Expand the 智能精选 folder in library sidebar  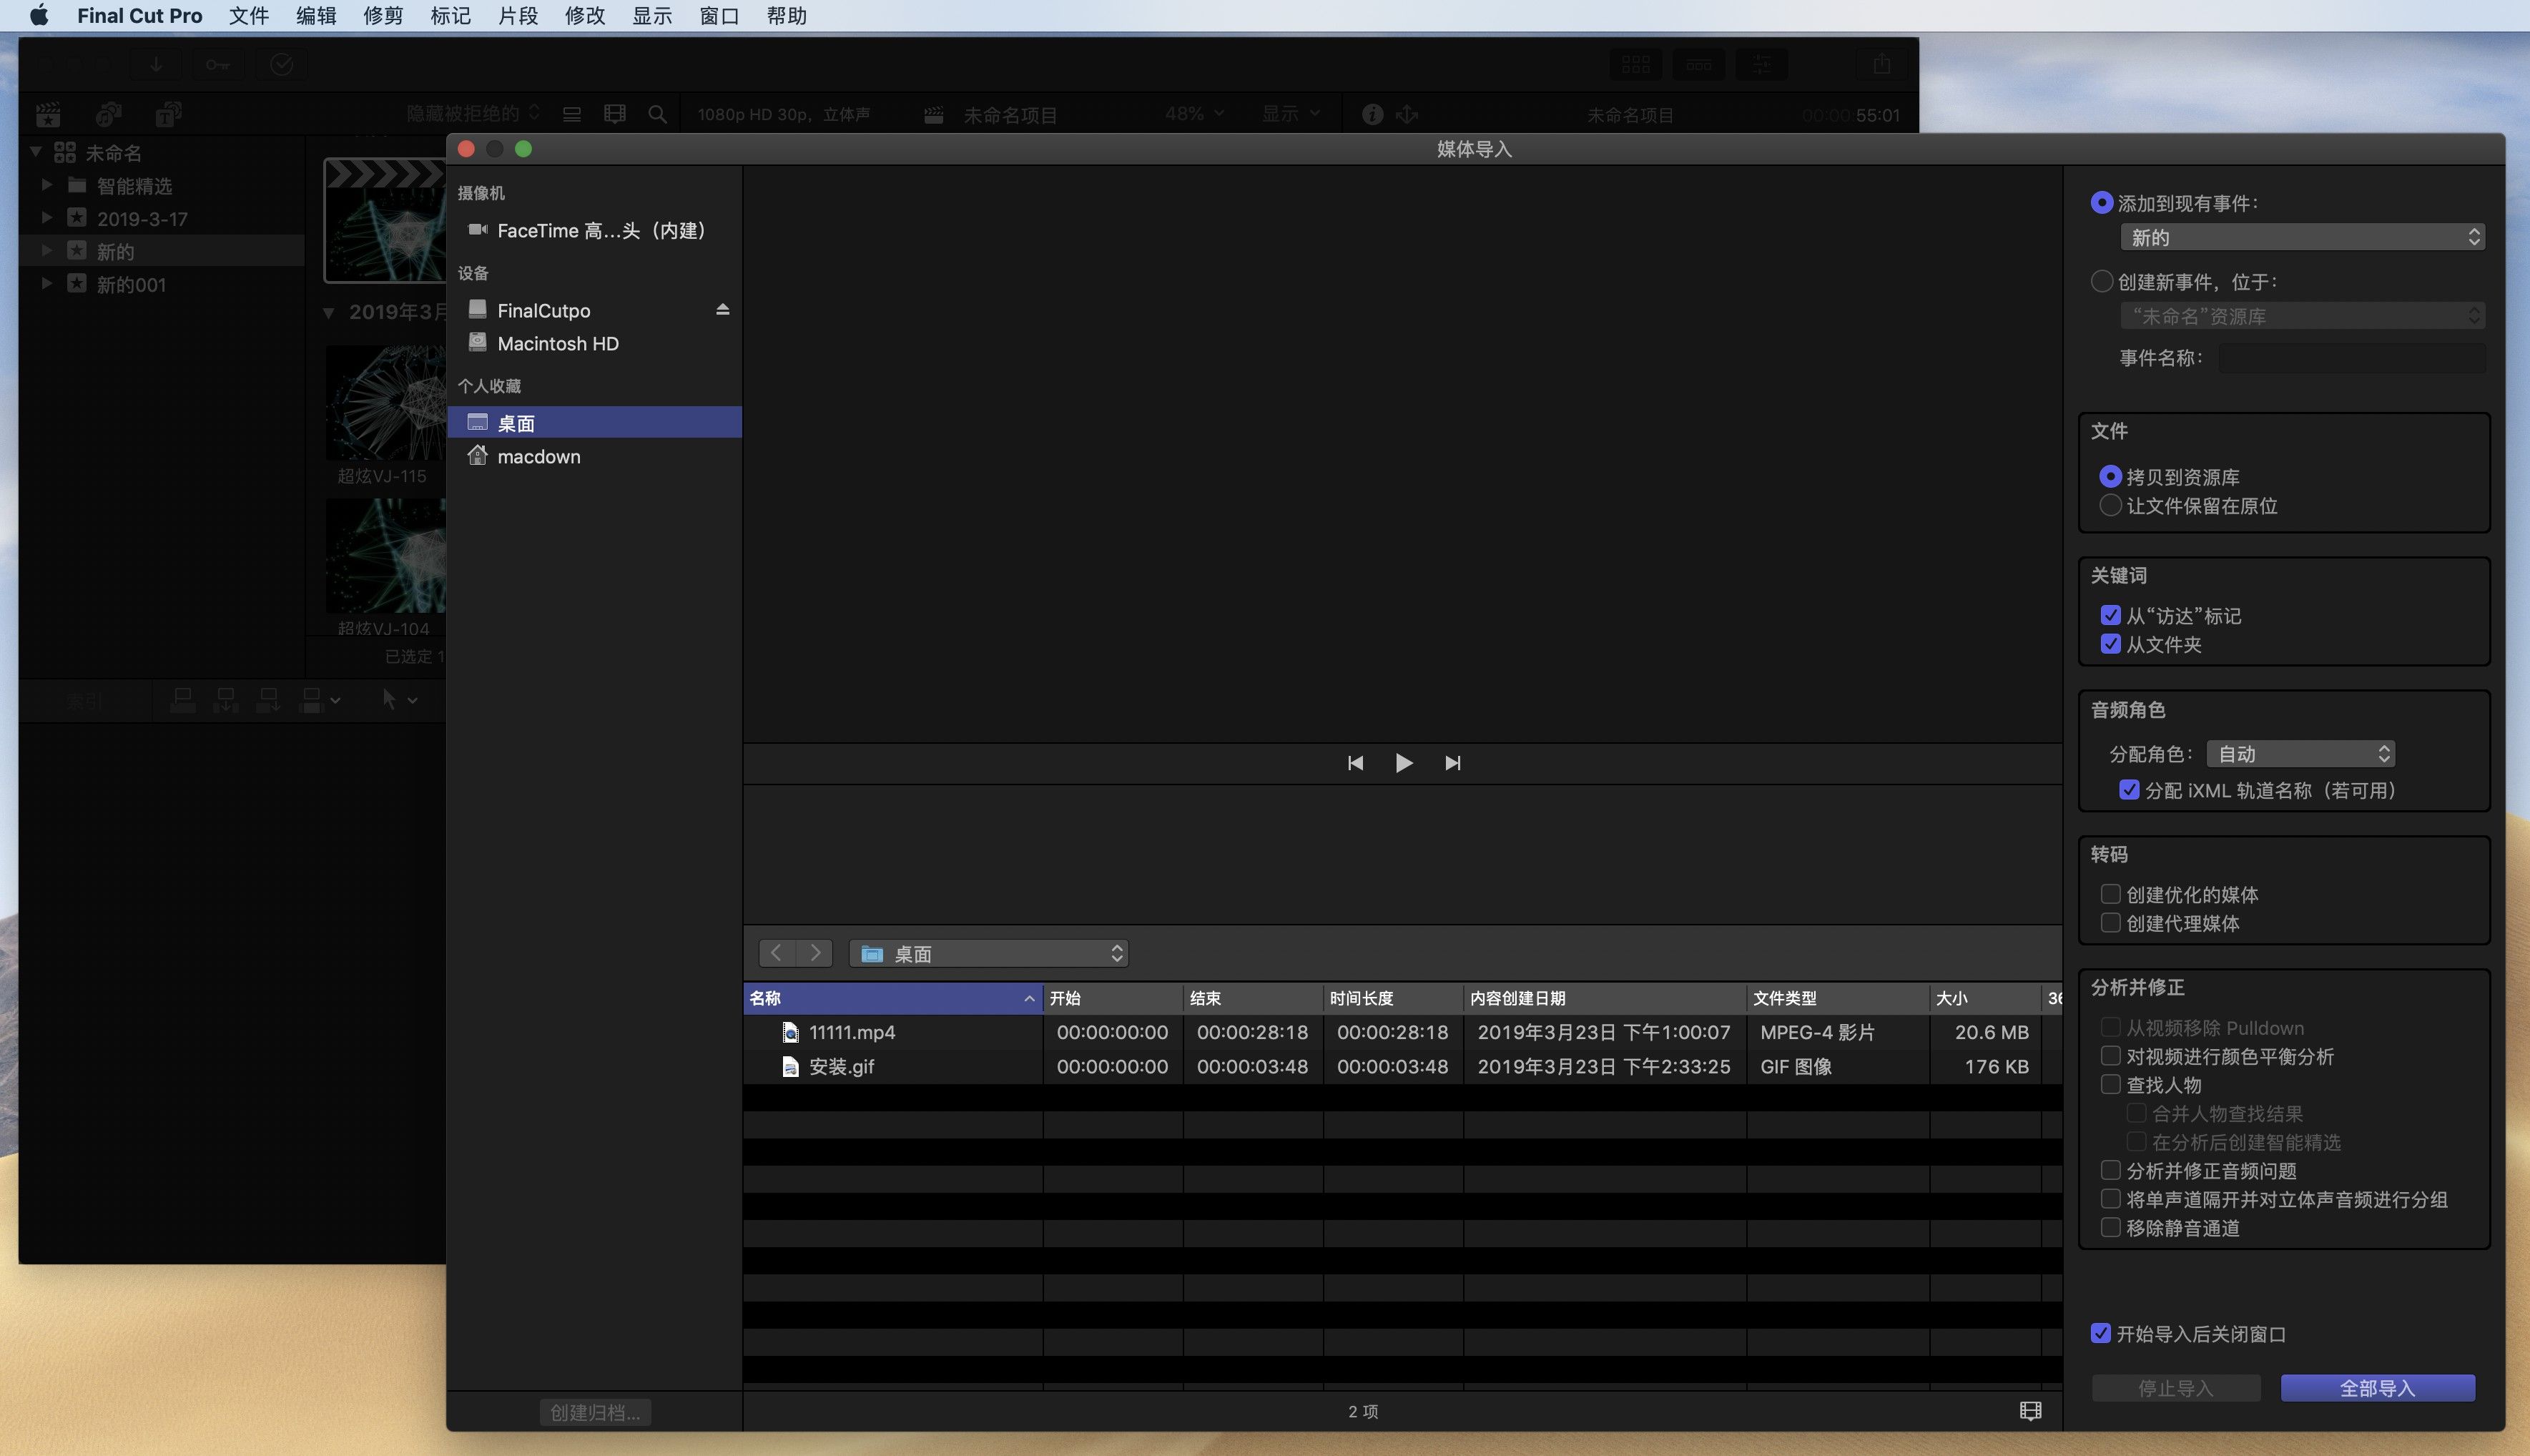coord(46,186)
